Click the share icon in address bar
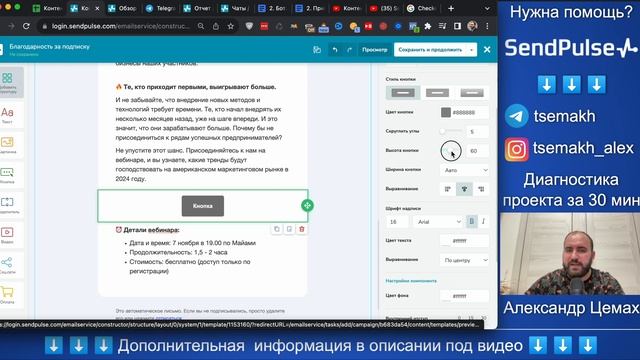Screen dimensions: 640x360 [216, 26]
